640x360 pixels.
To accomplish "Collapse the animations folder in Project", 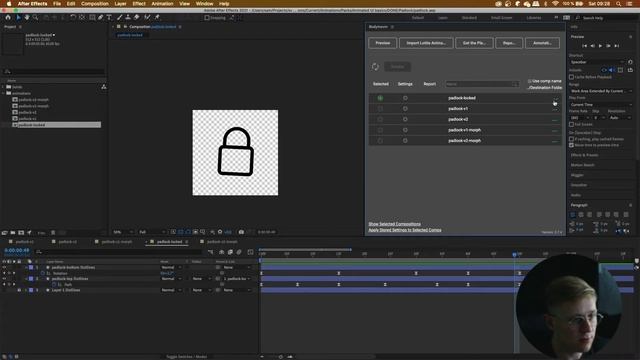I will 3,93.
